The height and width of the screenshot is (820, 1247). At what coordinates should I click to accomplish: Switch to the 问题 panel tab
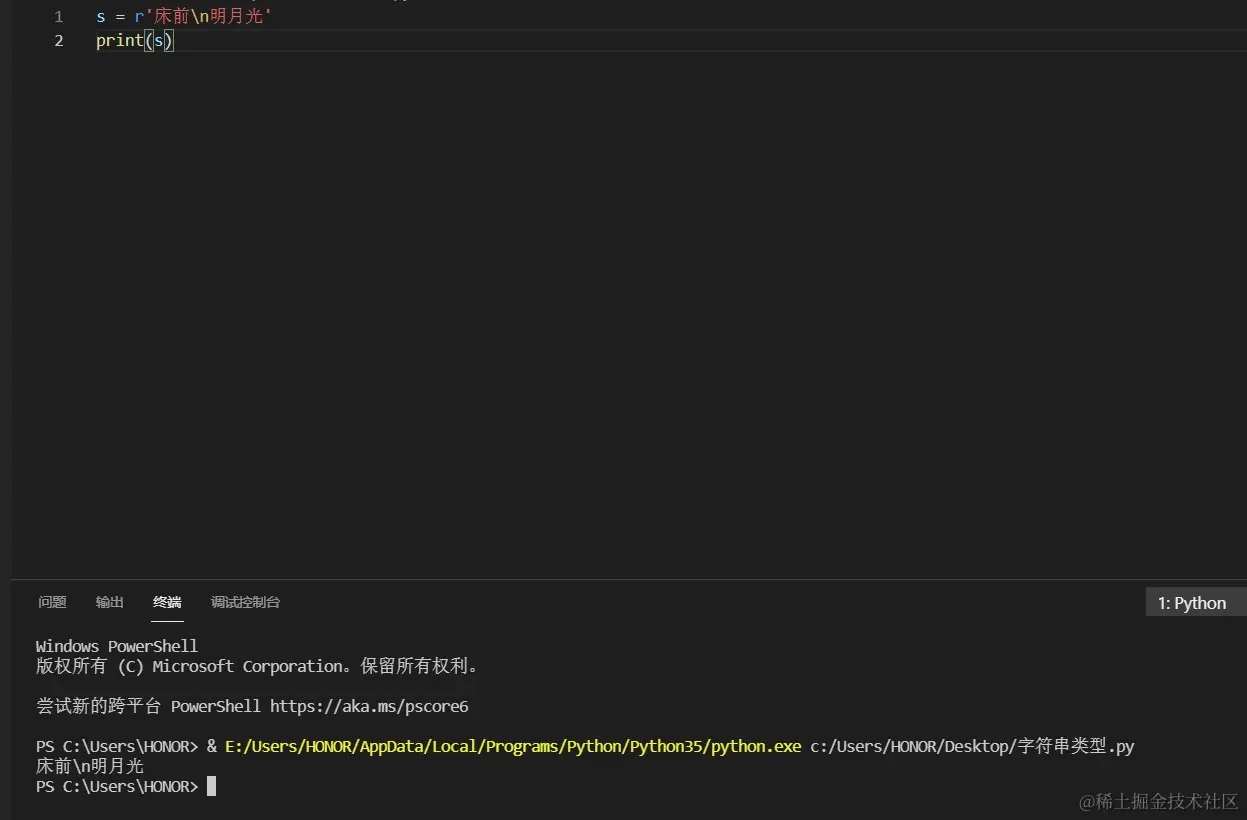[52, 602]
